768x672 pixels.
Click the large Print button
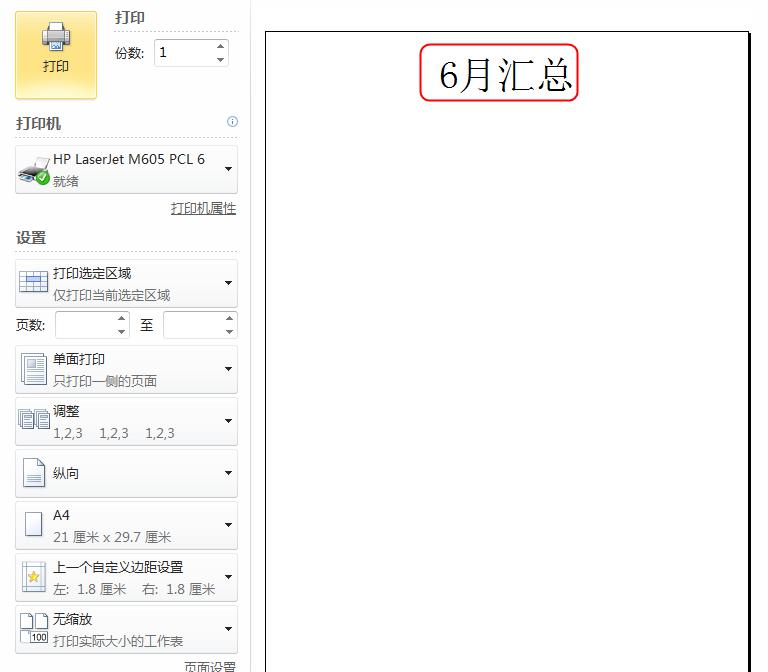point(56,55)
